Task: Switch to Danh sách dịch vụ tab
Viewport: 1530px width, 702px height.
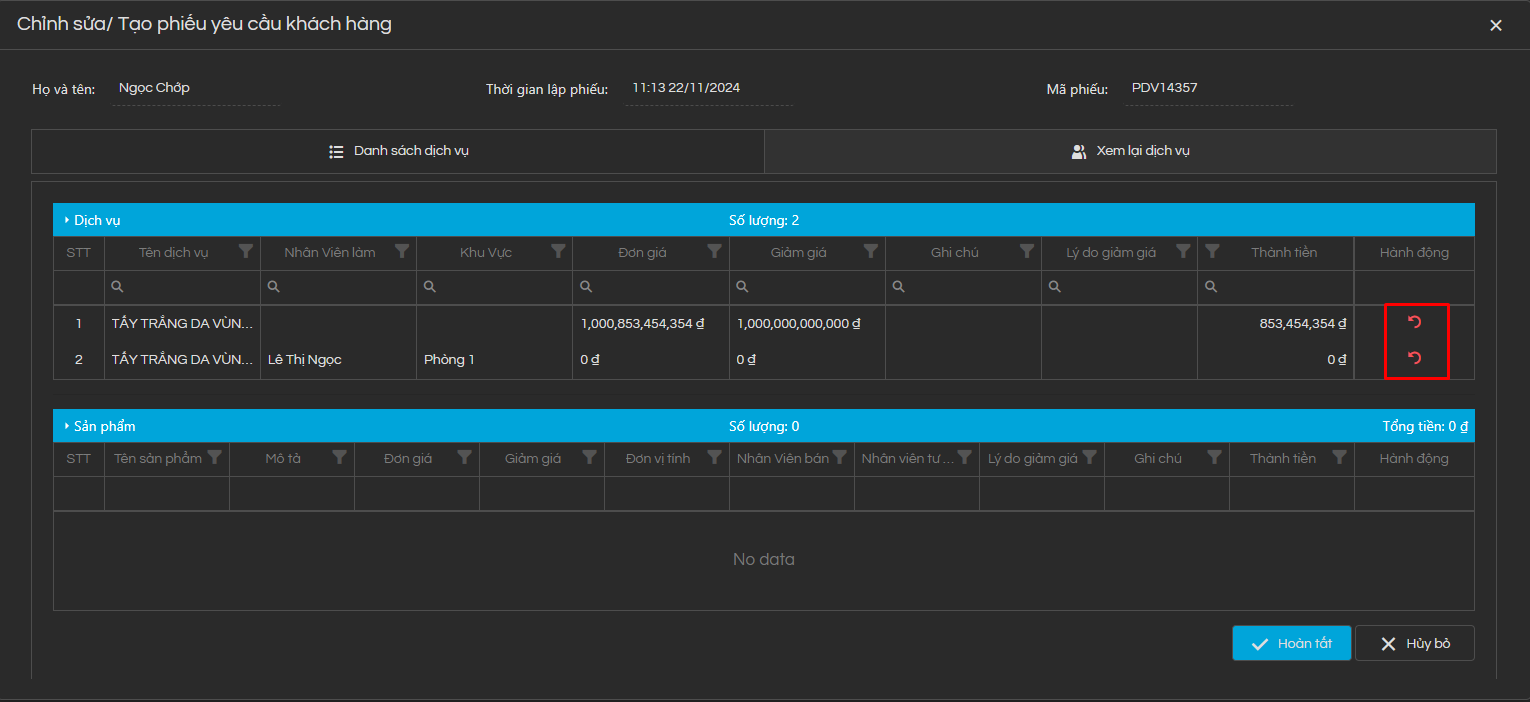Action: (398, 151)
